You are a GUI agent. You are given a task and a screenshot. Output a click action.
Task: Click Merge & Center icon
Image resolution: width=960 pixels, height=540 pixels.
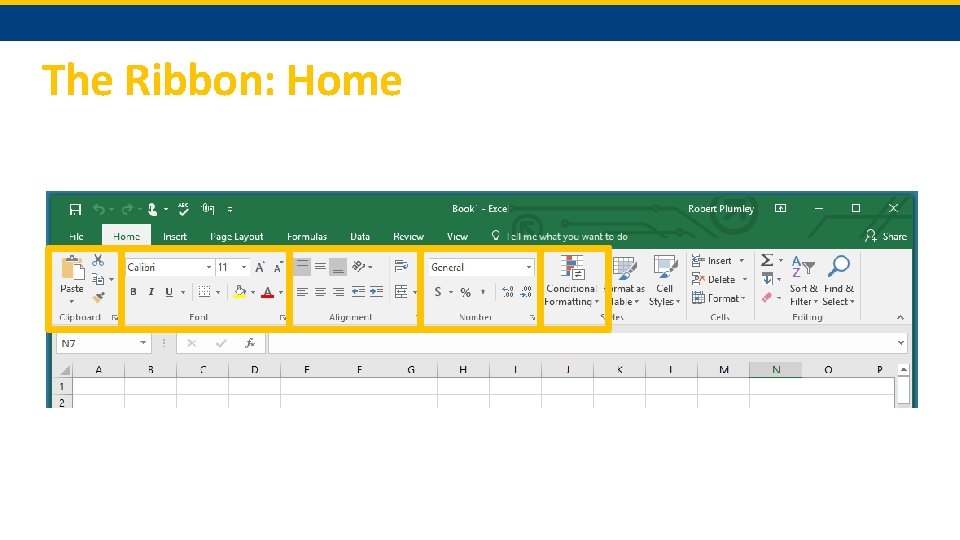[x=401, y=292]
